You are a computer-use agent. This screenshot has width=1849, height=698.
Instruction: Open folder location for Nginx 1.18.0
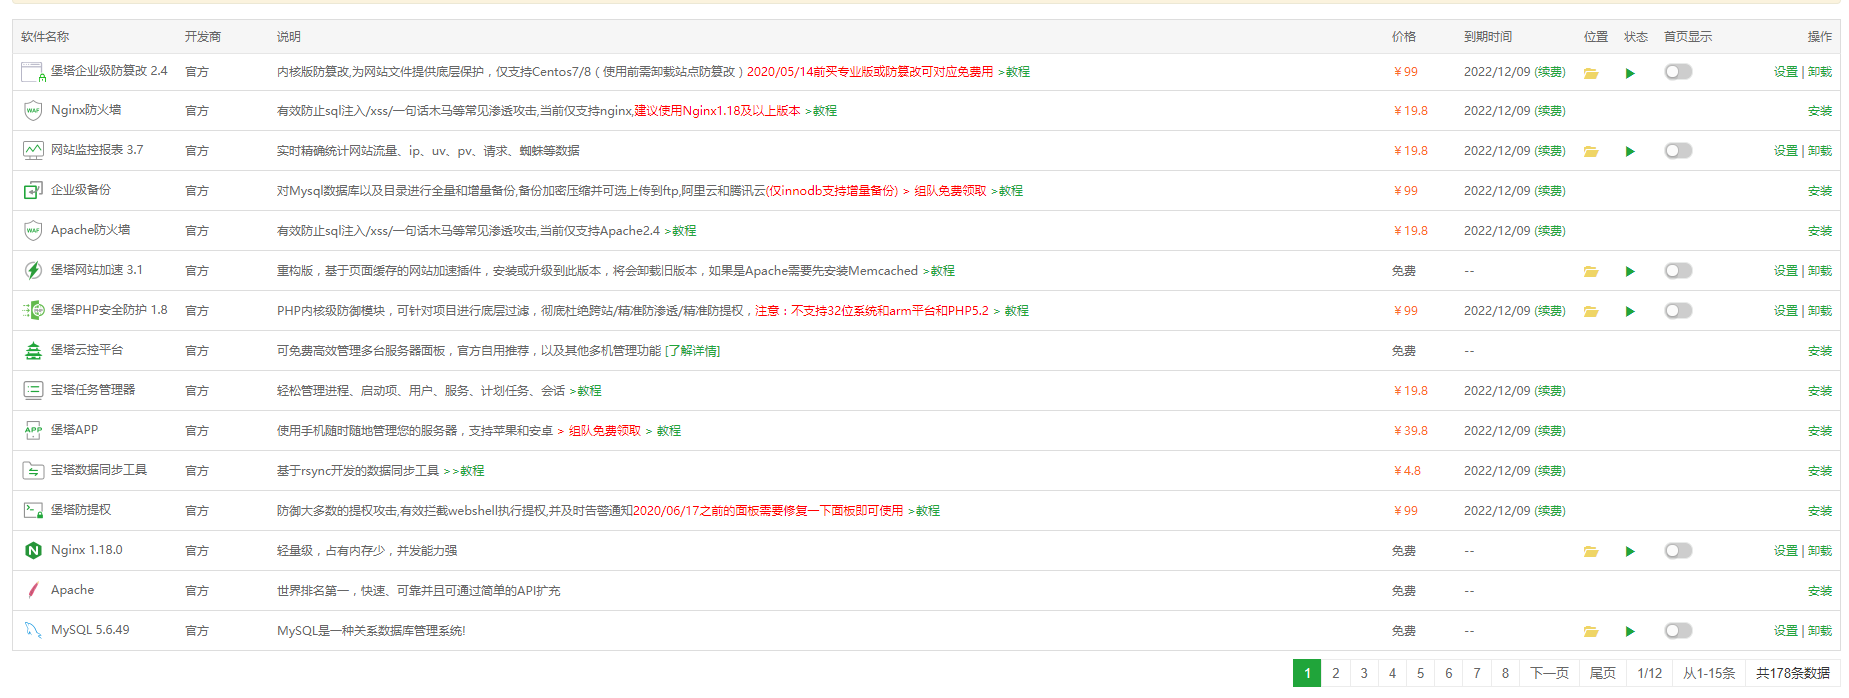click(1590, 552)
